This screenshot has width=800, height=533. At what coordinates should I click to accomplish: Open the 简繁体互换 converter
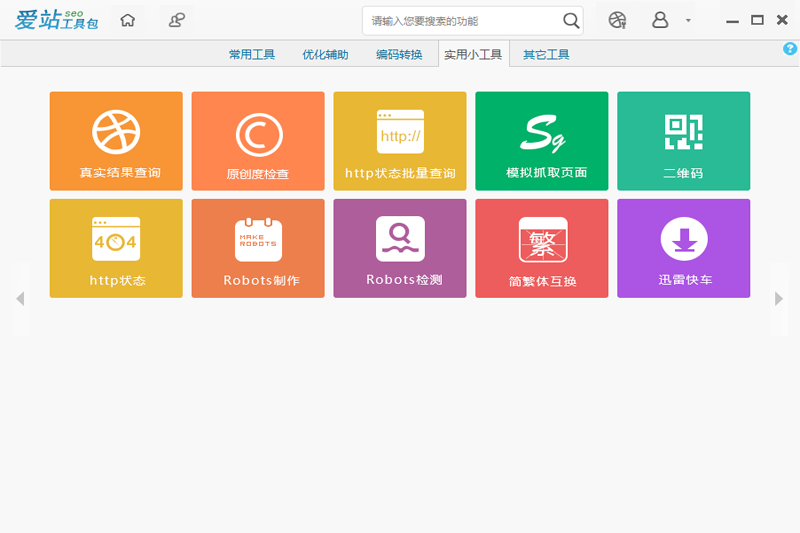pos(542,248)
